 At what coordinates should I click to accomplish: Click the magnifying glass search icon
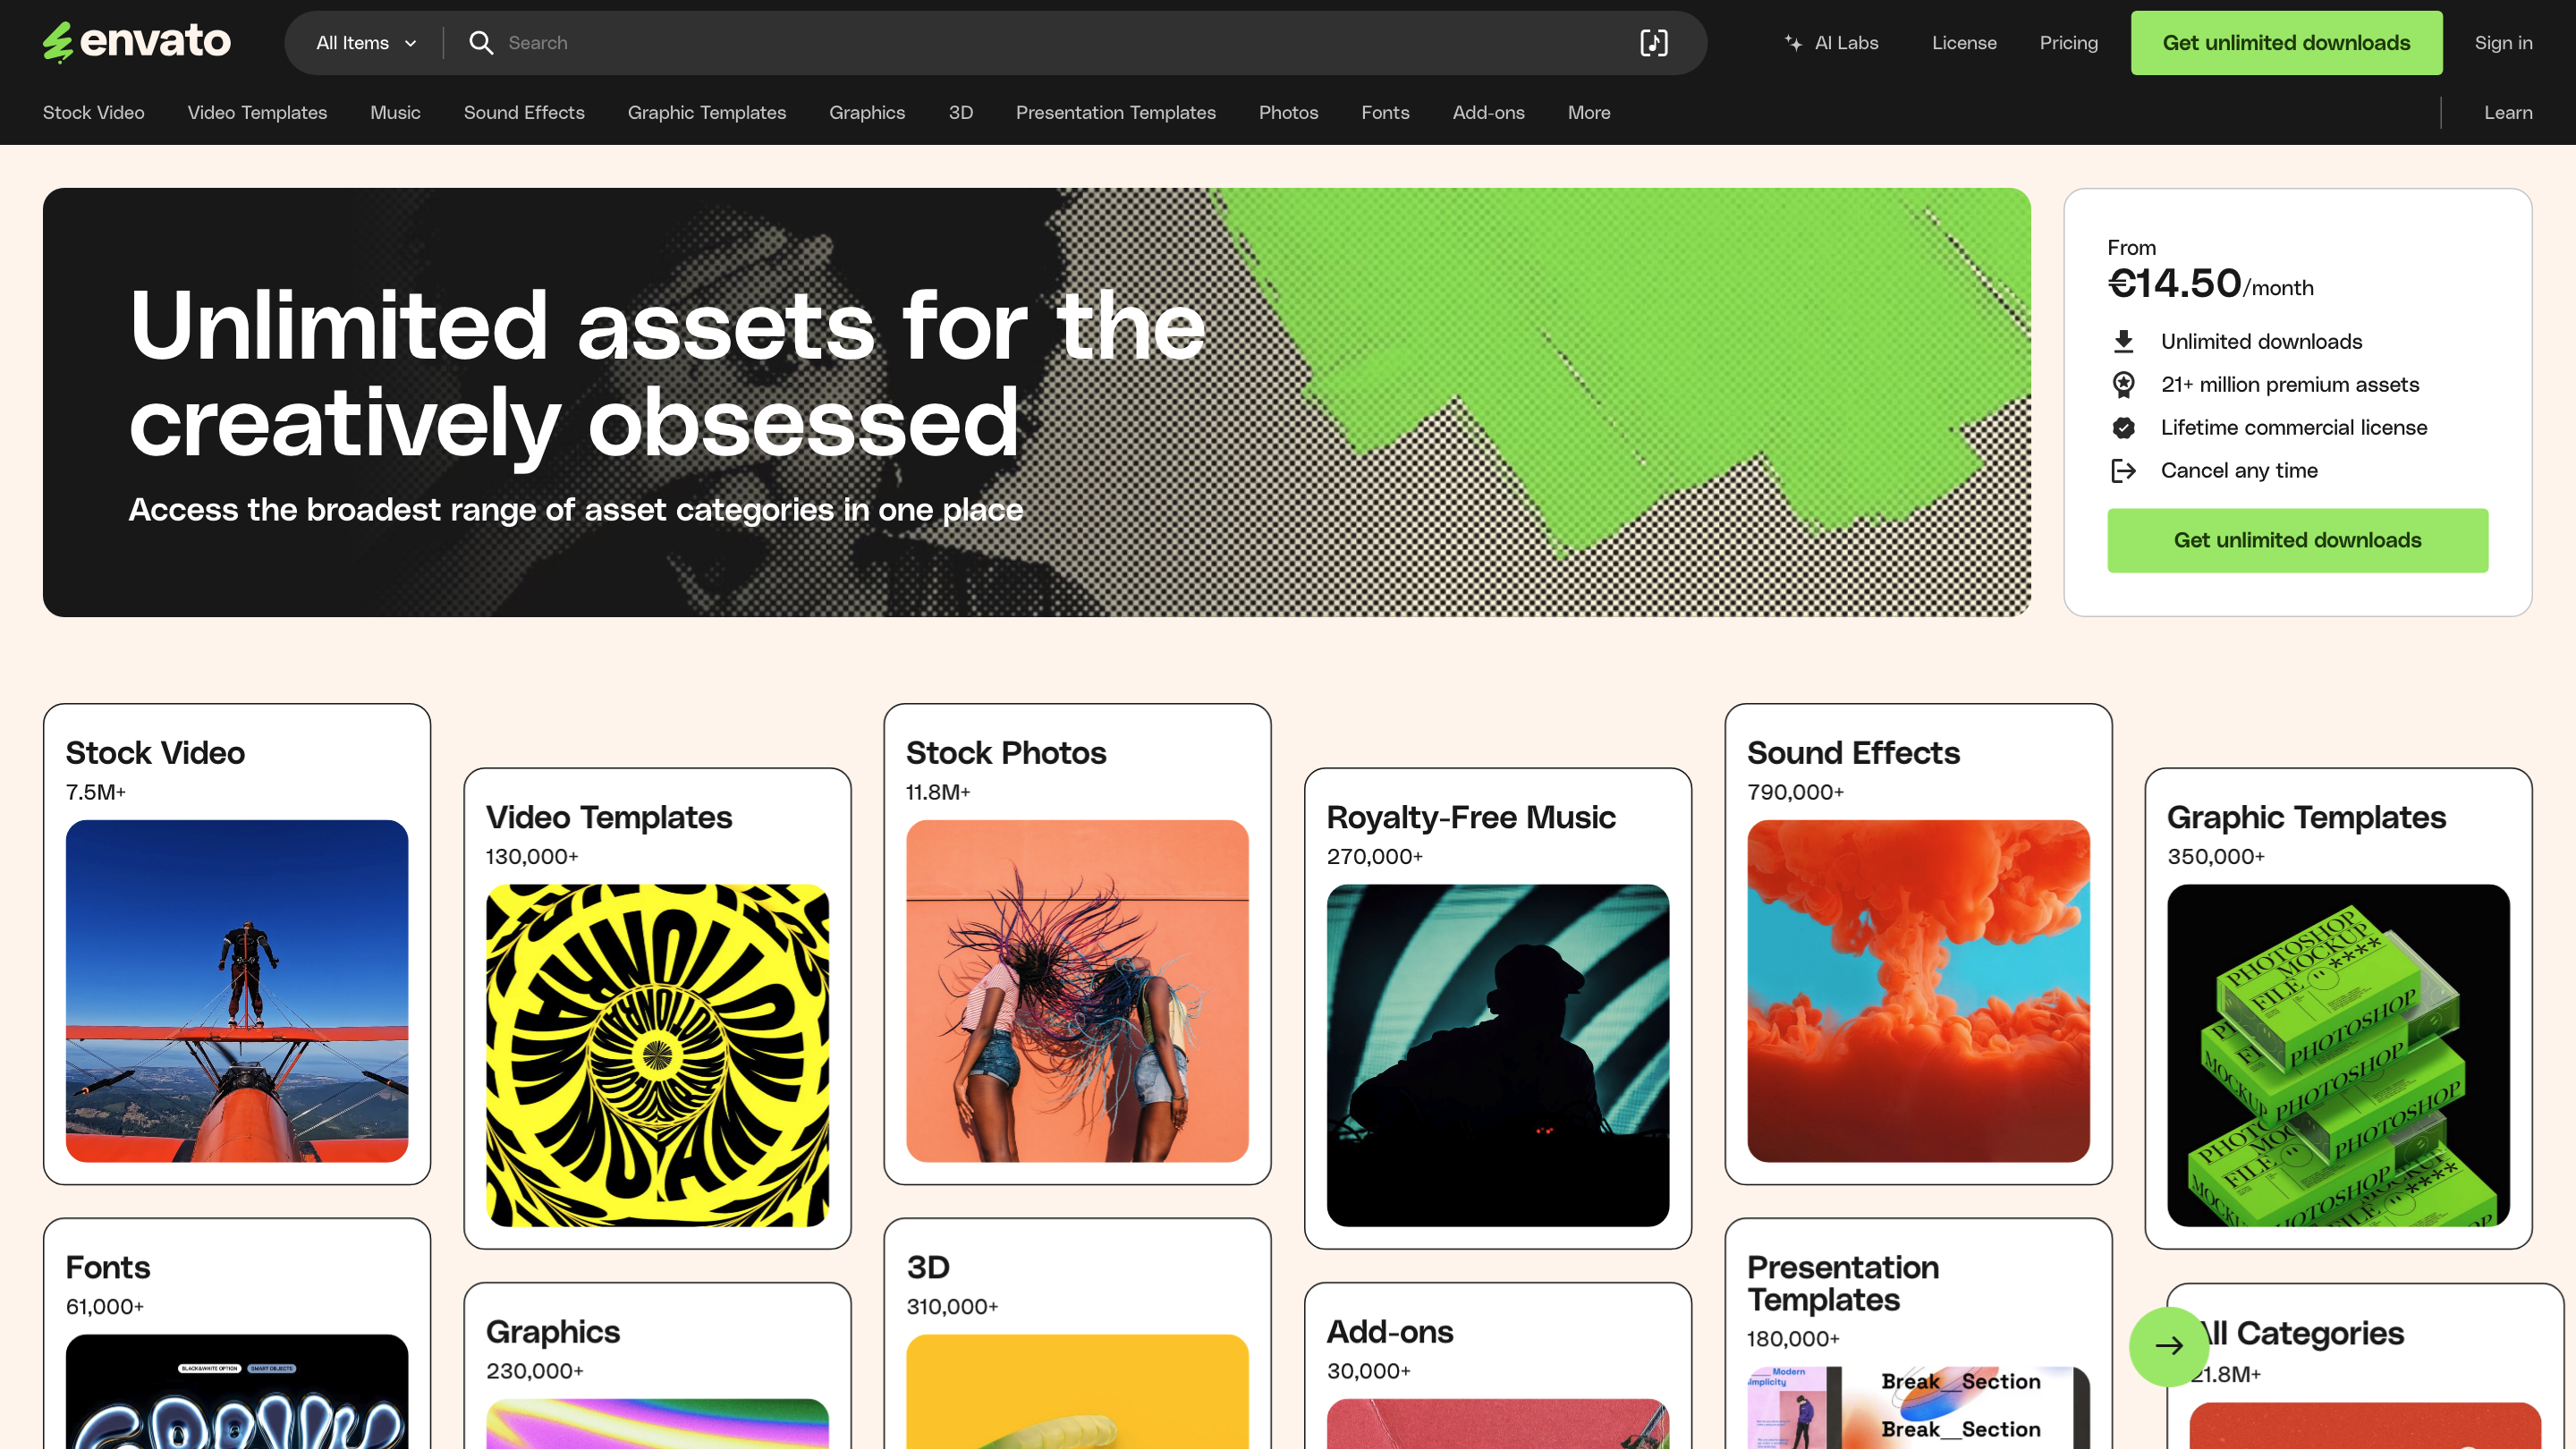(481, 43)
